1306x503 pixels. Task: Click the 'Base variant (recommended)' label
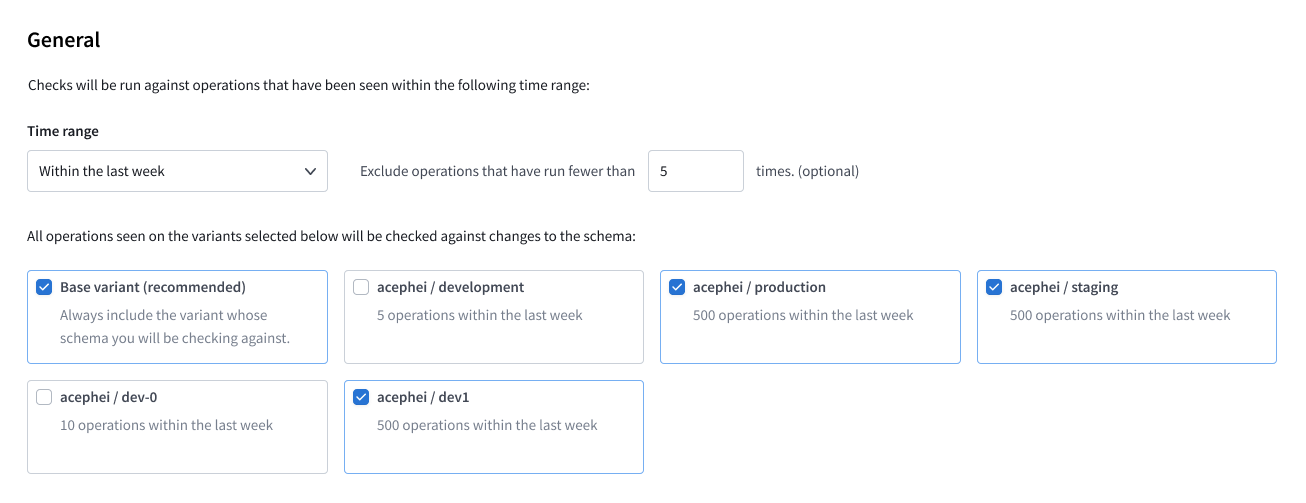tap(153, 287)
